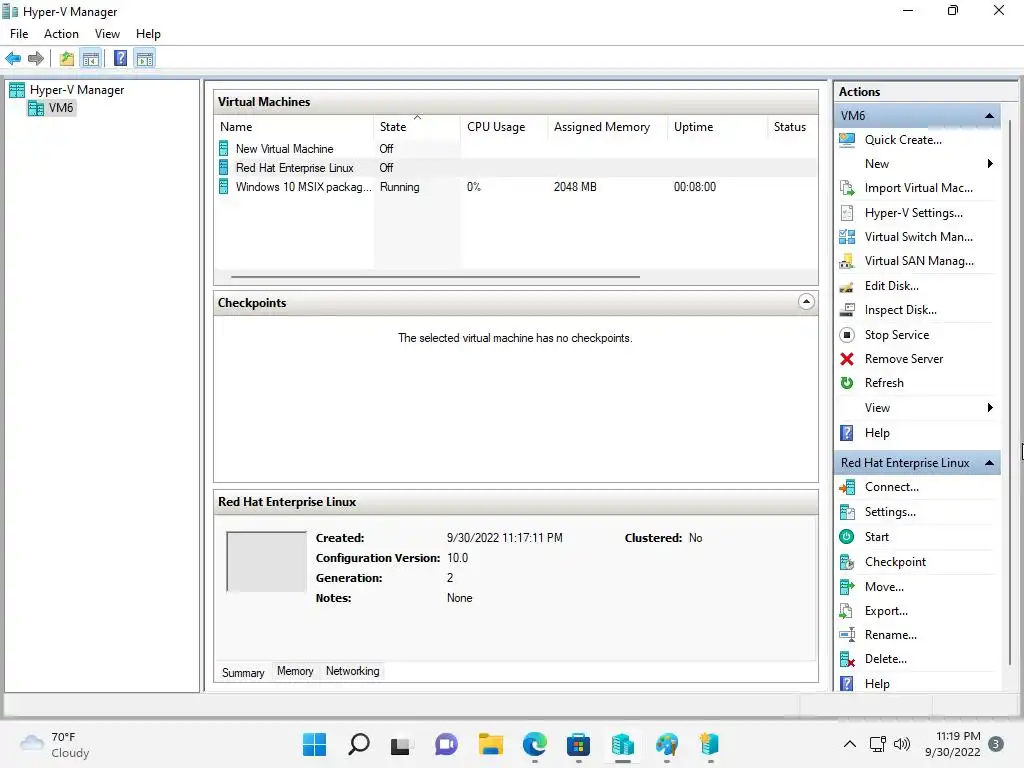This screenshot has width=1024, height=768.
Task: Click the Forward arrow in toolbar
Action: pos(36,59)
